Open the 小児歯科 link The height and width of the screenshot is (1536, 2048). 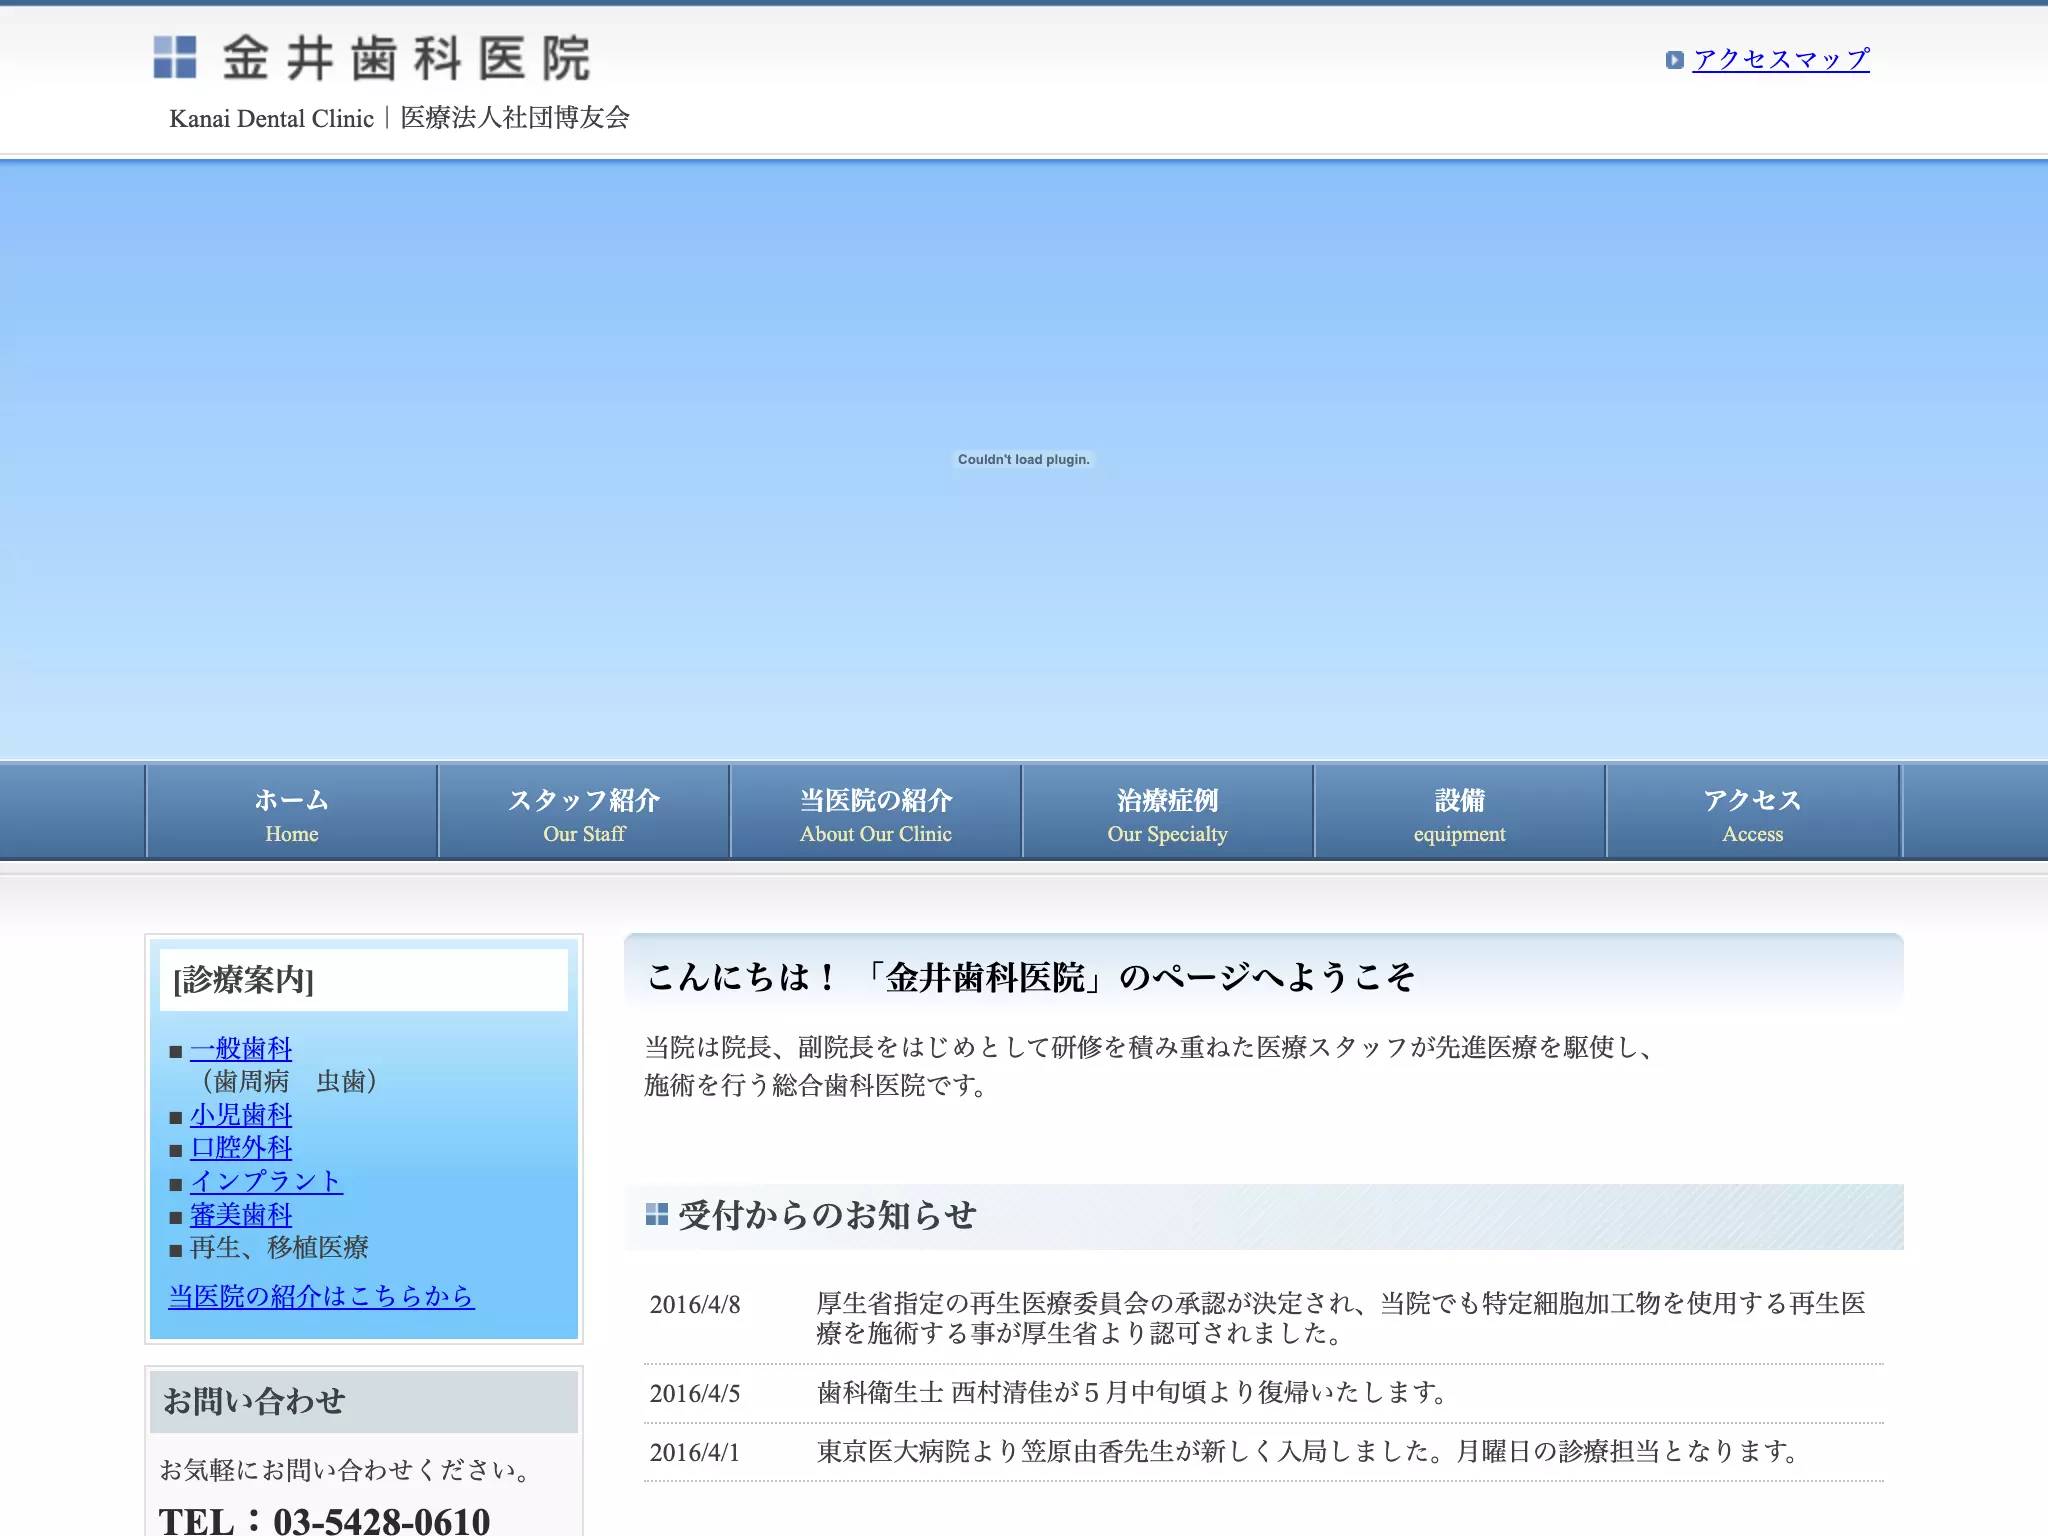(241, 1114)
